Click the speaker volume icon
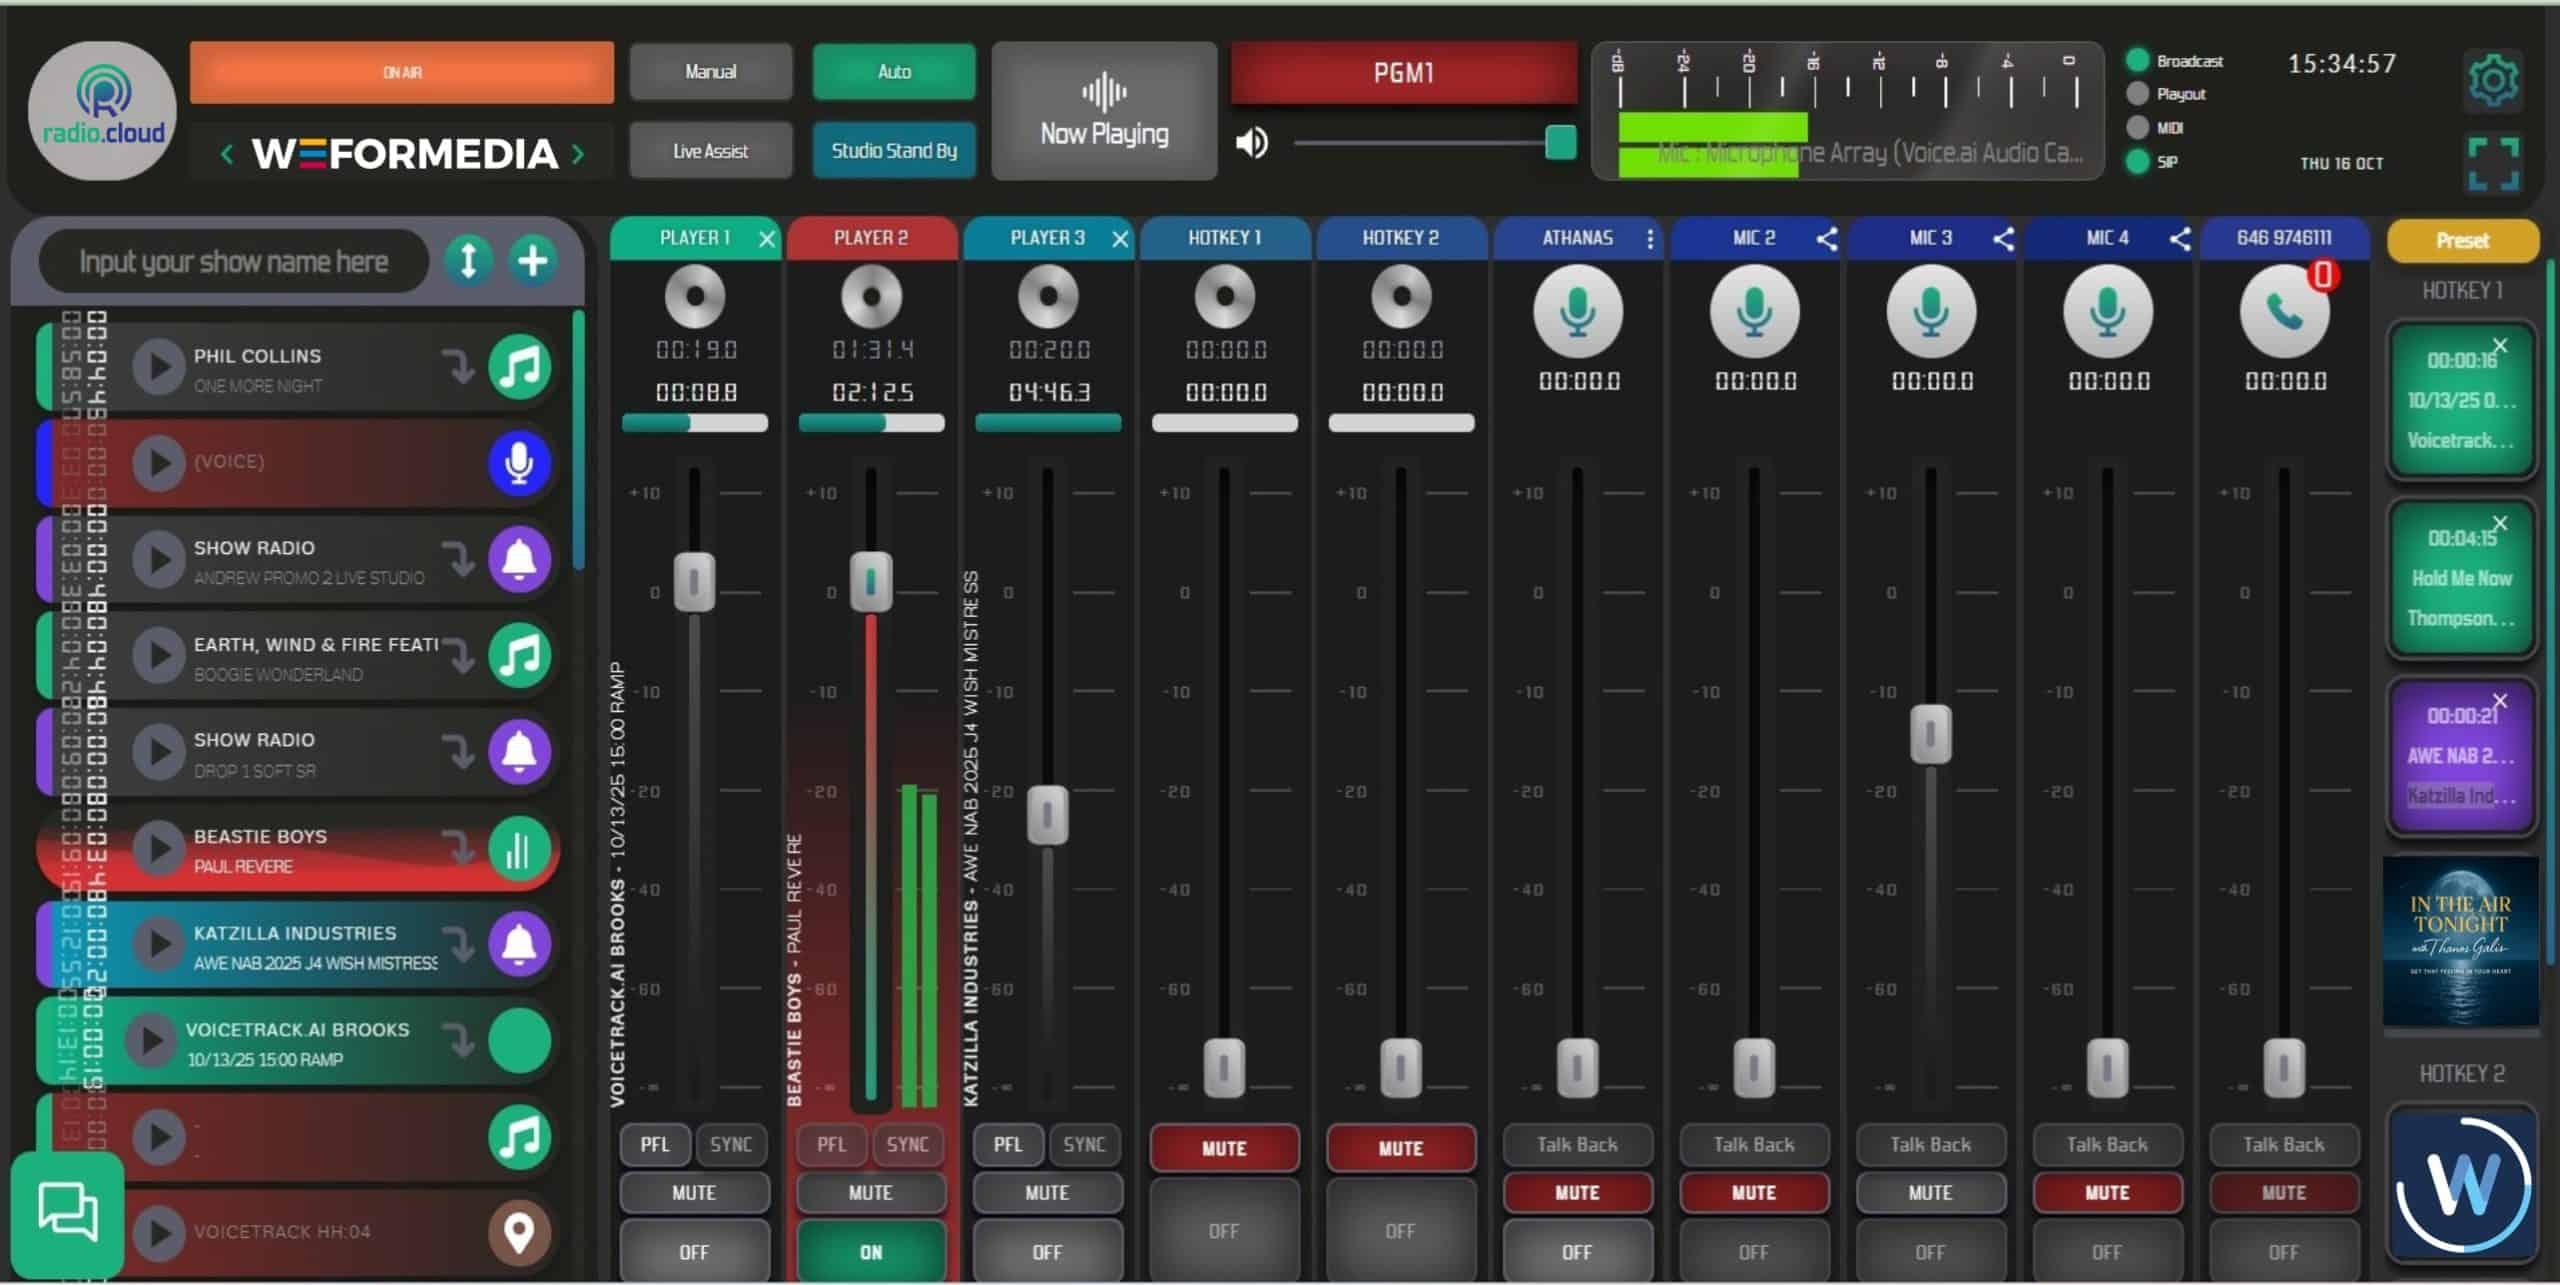The image size is (2560, 1285). [1252, 143]
